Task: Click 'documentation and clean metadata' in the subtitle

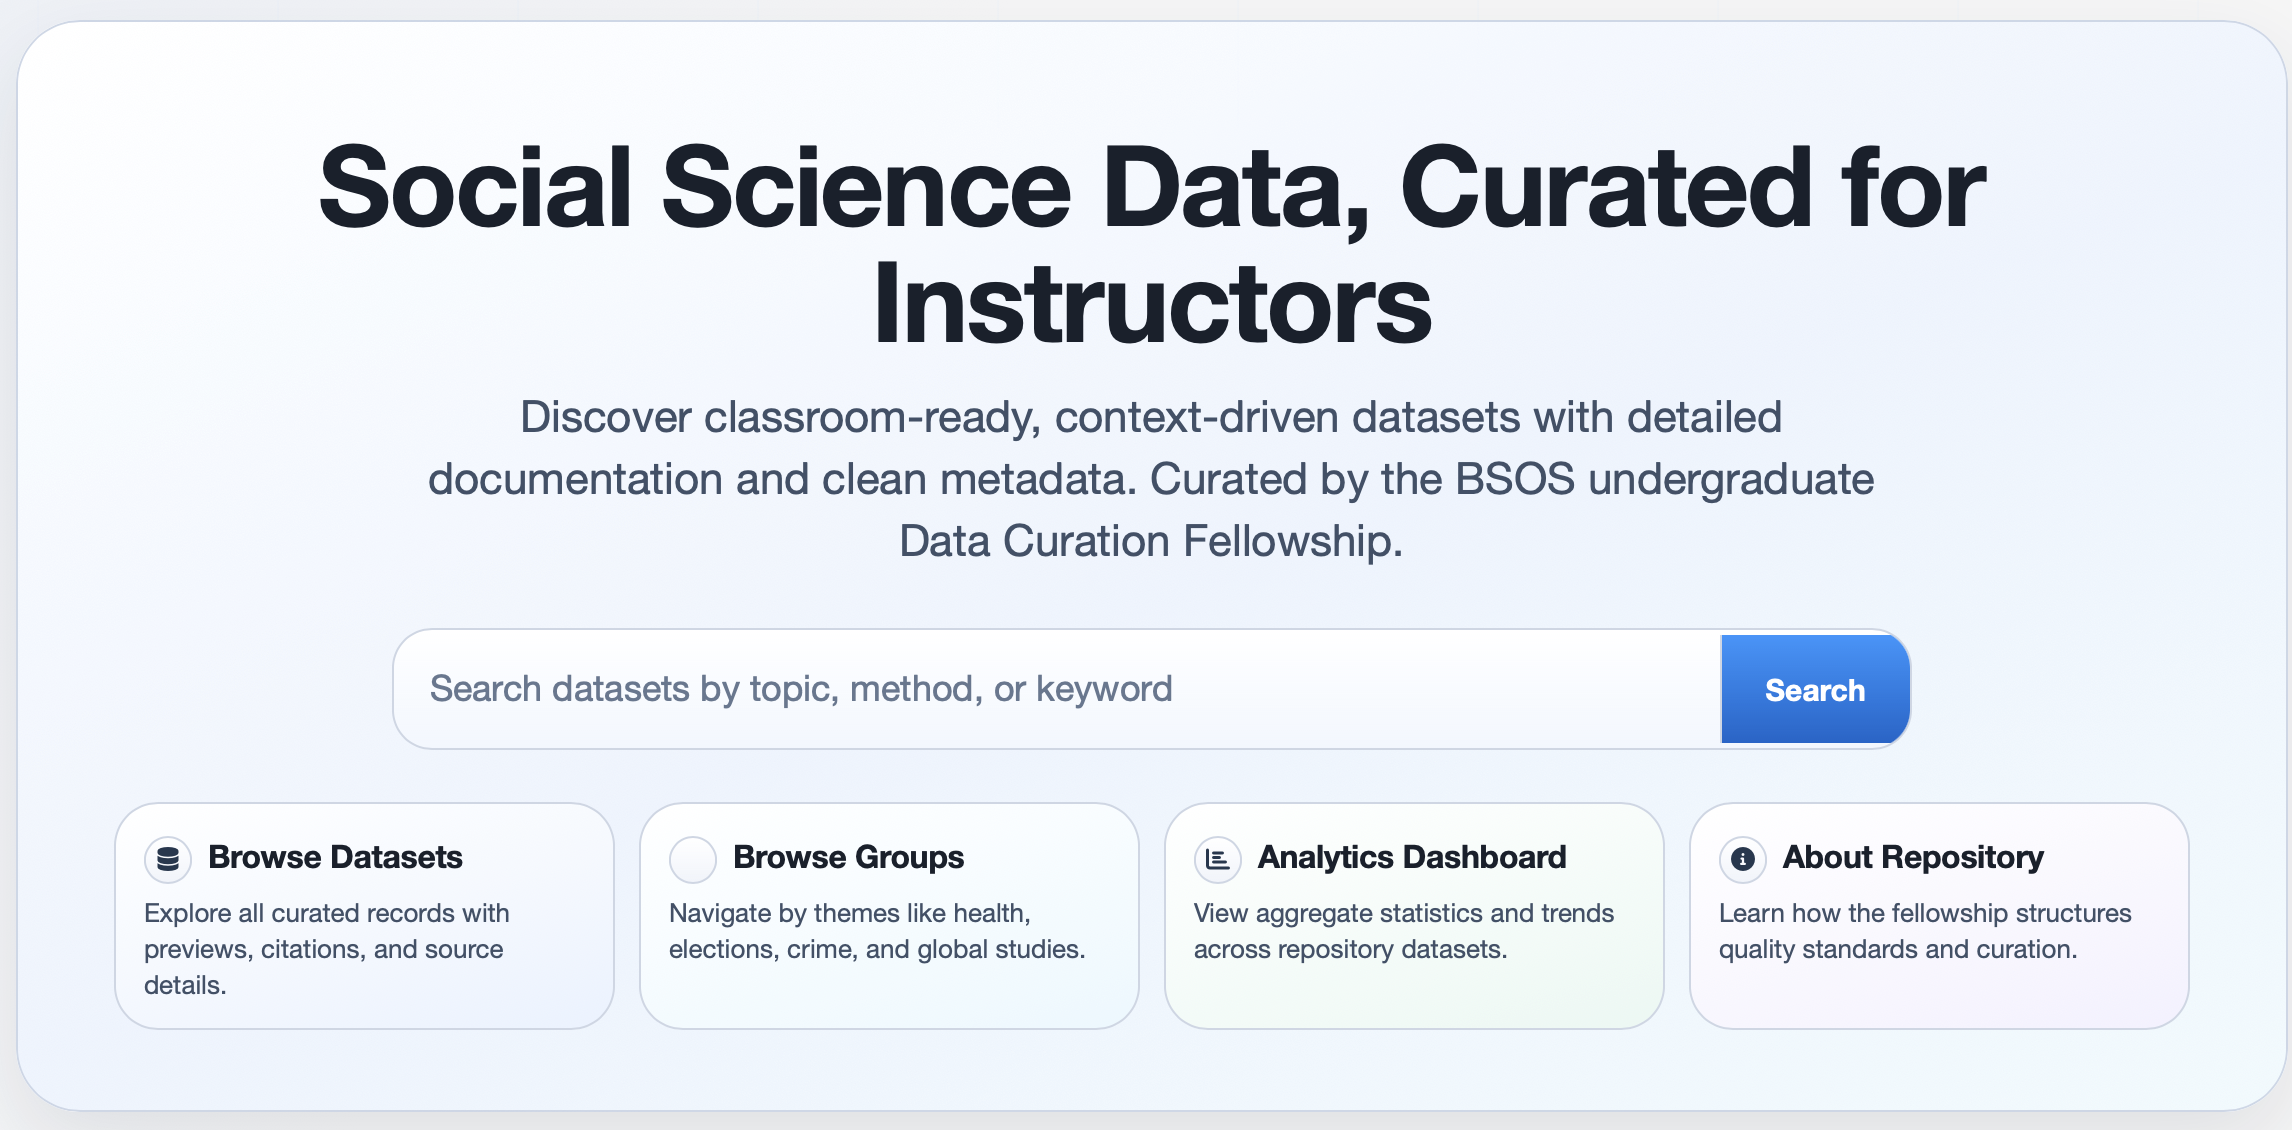Action: (781, 479)
